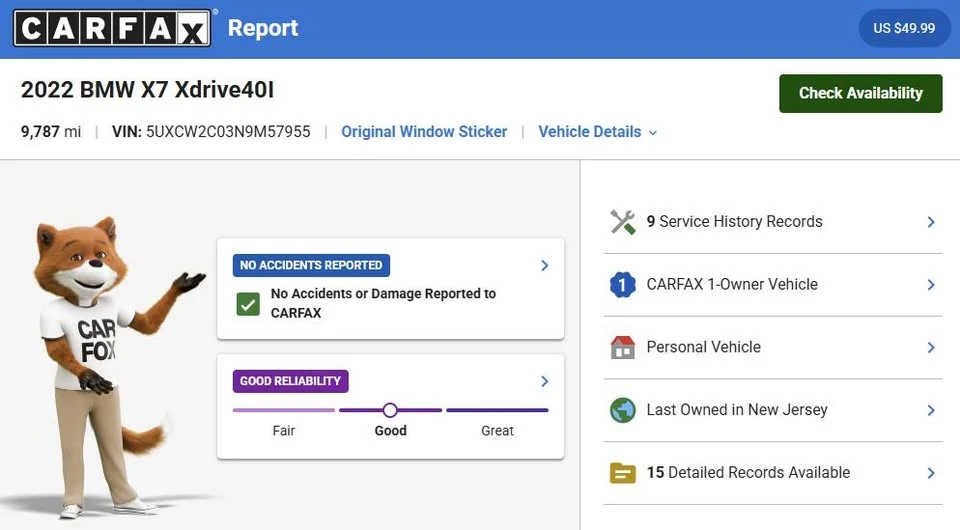Click the Report header text

point(263,28)
